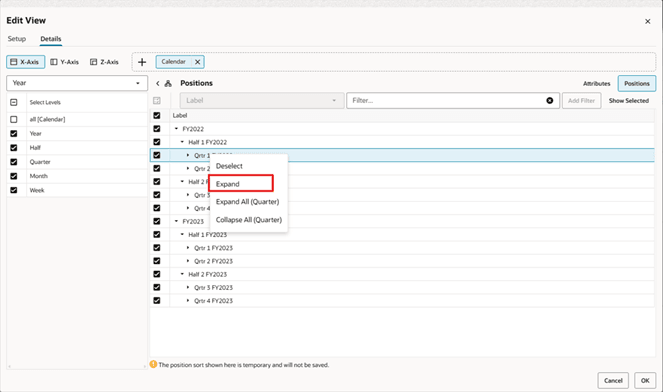Select the Calendar hierarchy chip
The image size is (663, 392).
tap(174, 62)
